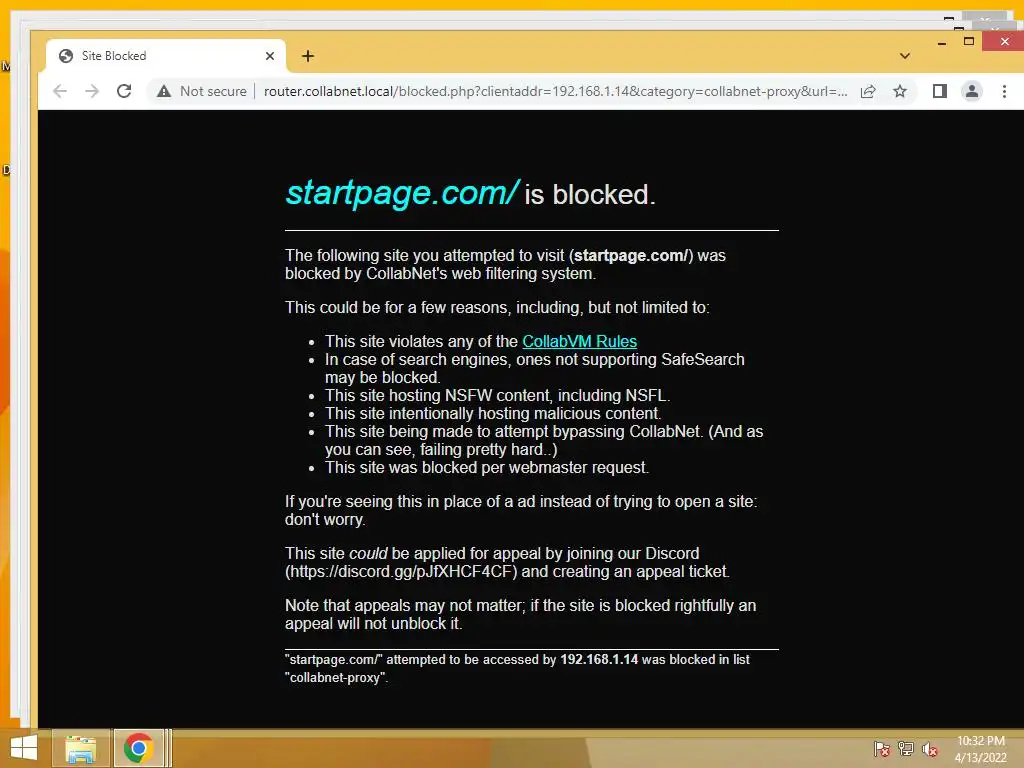Click the network tray icon
This screenshot has height=768, width=1024.
point(905,749)
